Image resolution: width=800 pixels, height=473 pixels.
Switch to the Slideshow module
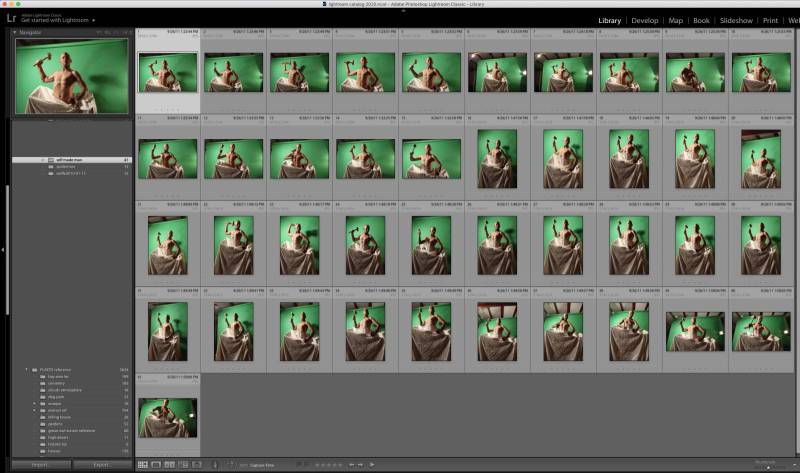pos(735,20)
